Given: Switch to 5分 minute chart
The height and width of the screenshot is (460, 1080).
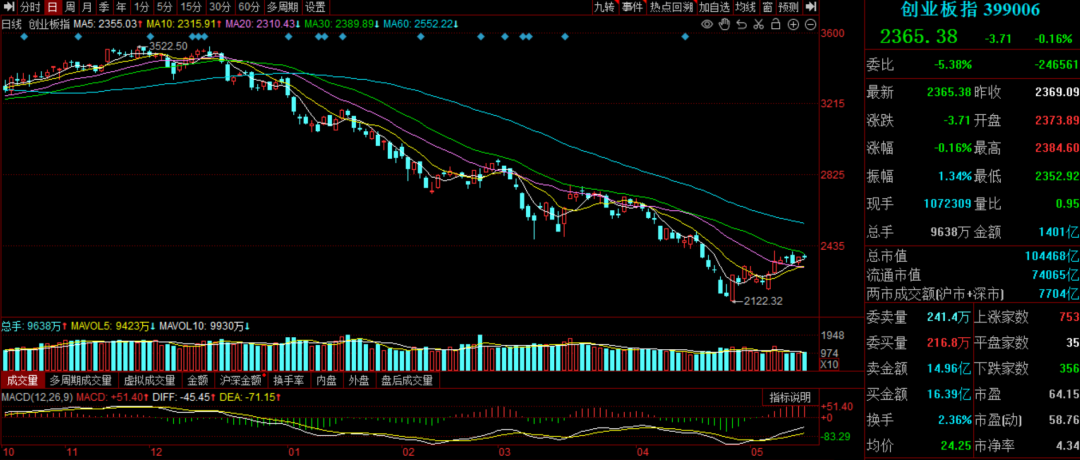Looking at the screenshot, I should (x=164, y=8).
